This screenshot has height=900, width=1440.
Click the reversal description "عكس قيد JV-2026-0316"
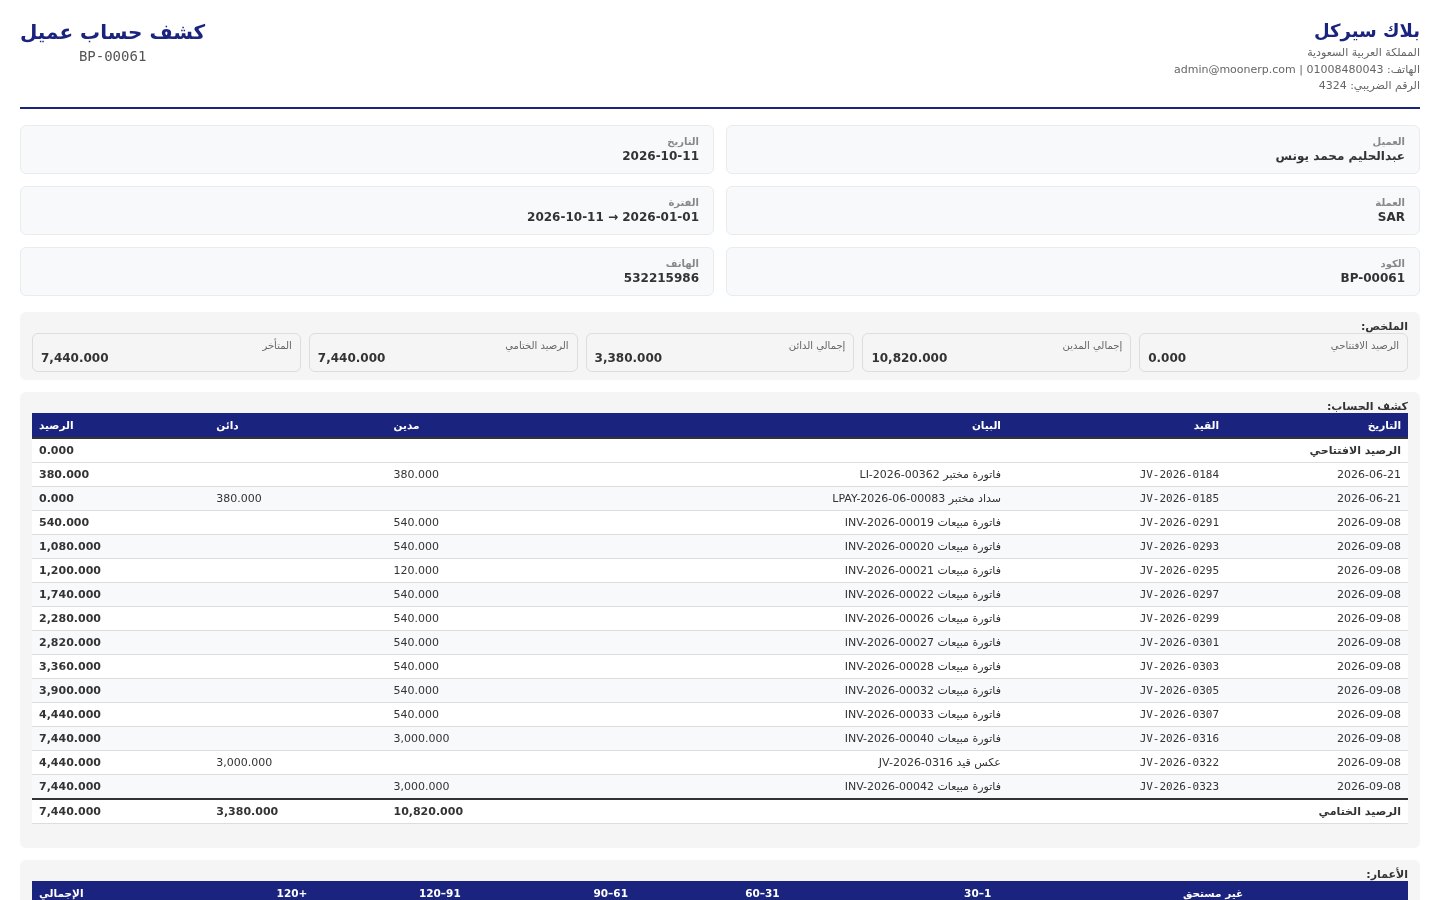tap(939, 763)
